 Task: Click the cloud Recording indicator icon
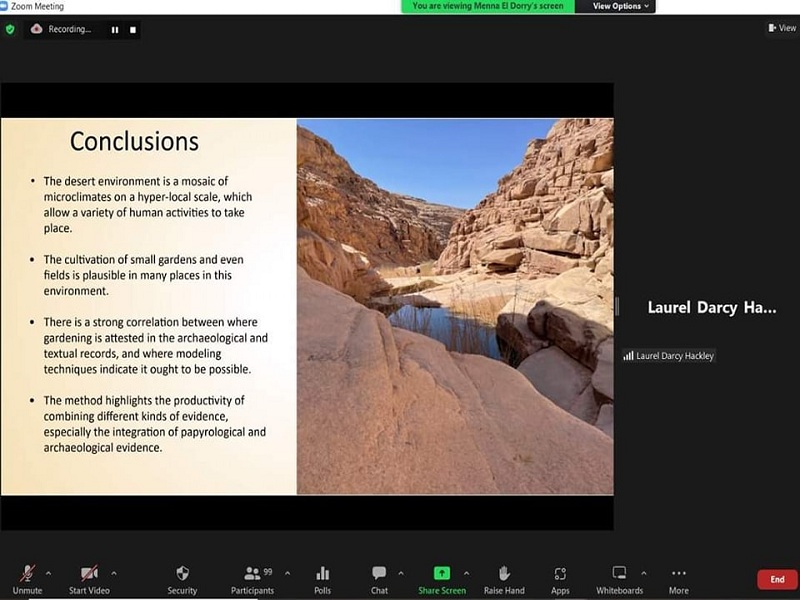coord(36,29)
